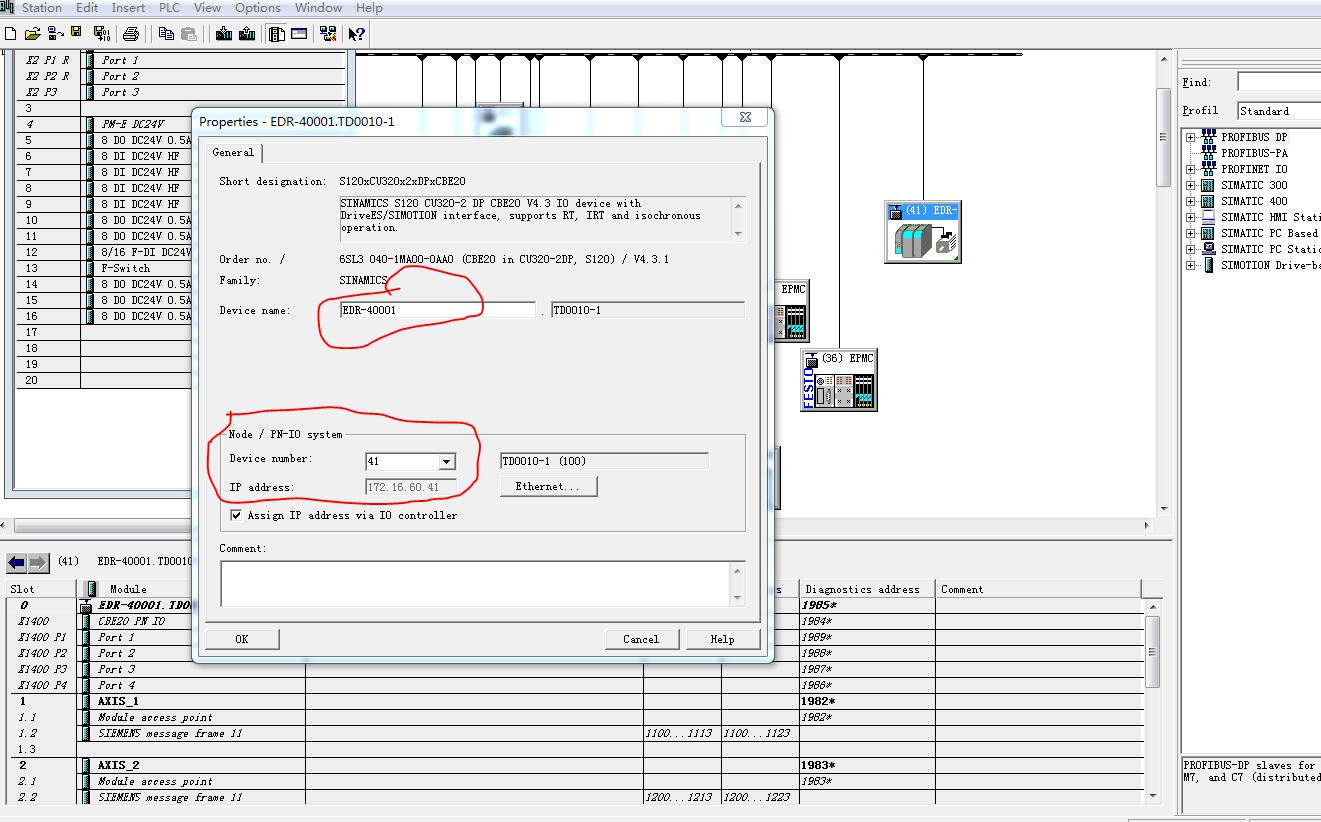This screenshot has width=1321, height=822.
Task: Open the Profil Standard dropdown
Action: coord(1279,111)
